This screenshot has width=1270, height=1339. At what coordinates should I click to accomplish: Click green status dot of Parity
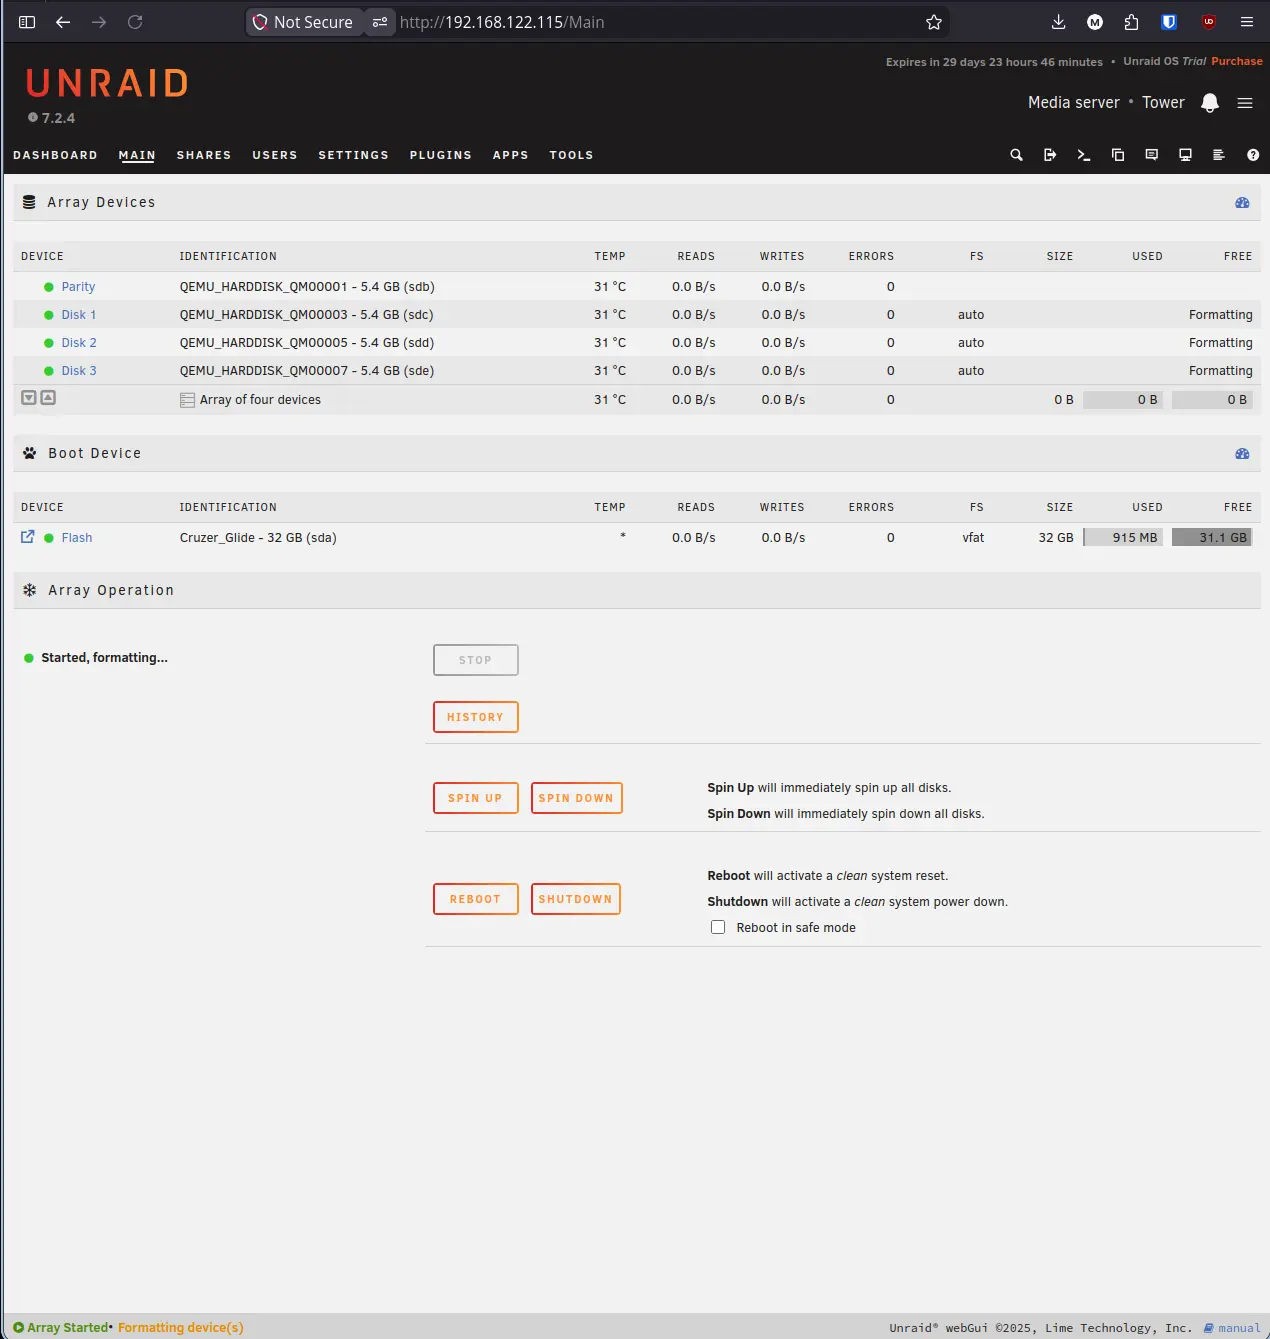48,287
